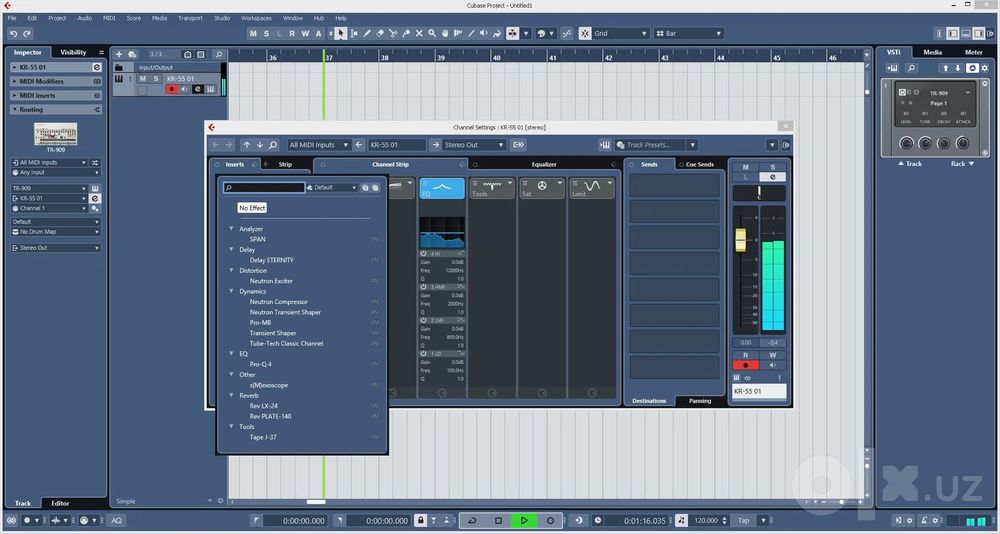This screenshot has height=534, width=1000.
Task: Click the TR-909 Edit Instrument icon in Inspector
Action: point(95,188)
